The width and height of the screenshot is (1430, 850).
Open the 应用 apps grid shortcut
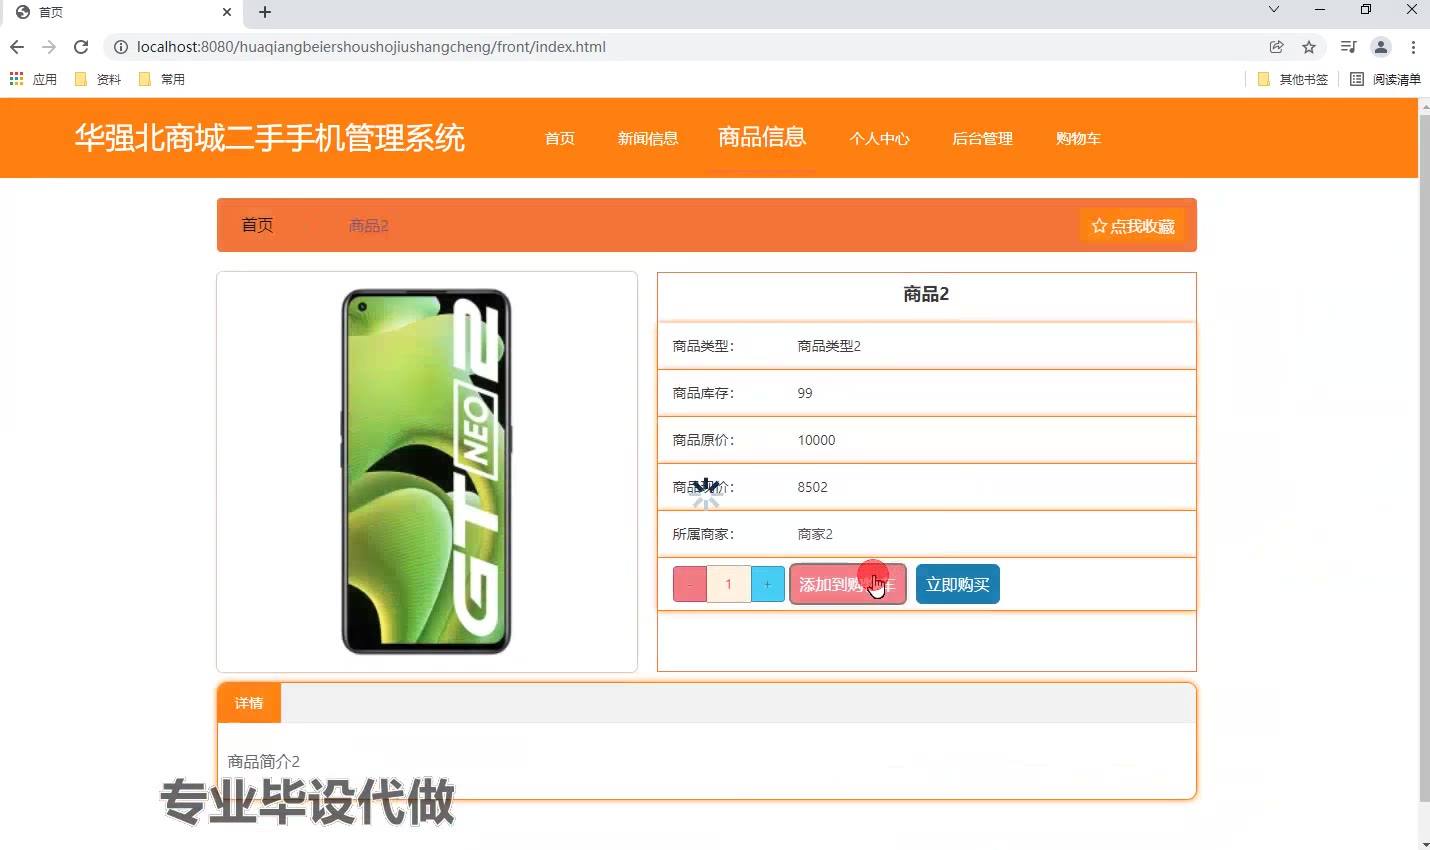click(33, 79)
